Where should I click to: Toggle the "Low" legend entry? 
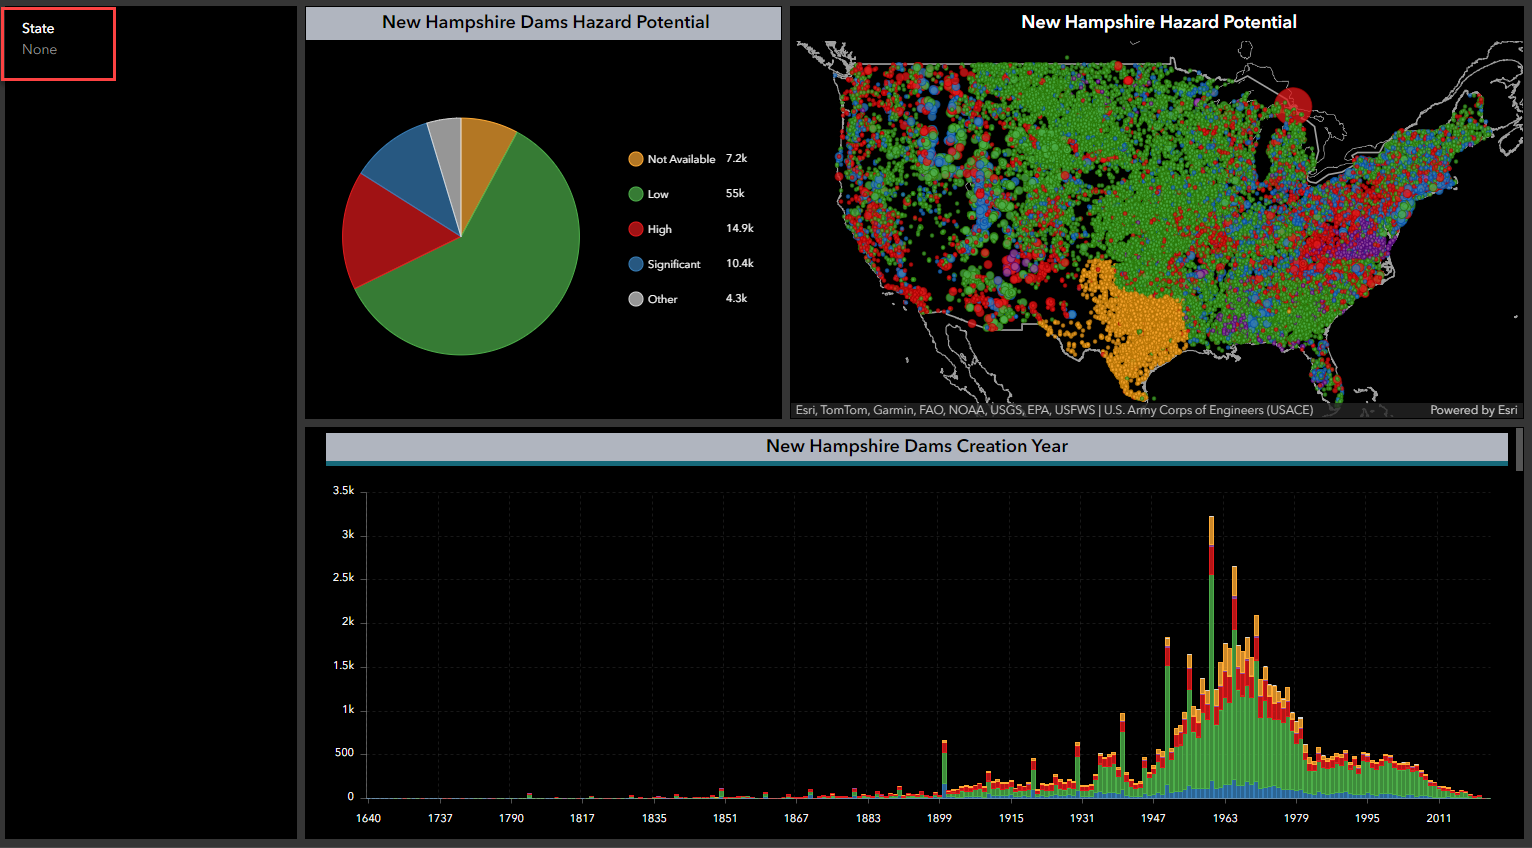pos(658,193)
